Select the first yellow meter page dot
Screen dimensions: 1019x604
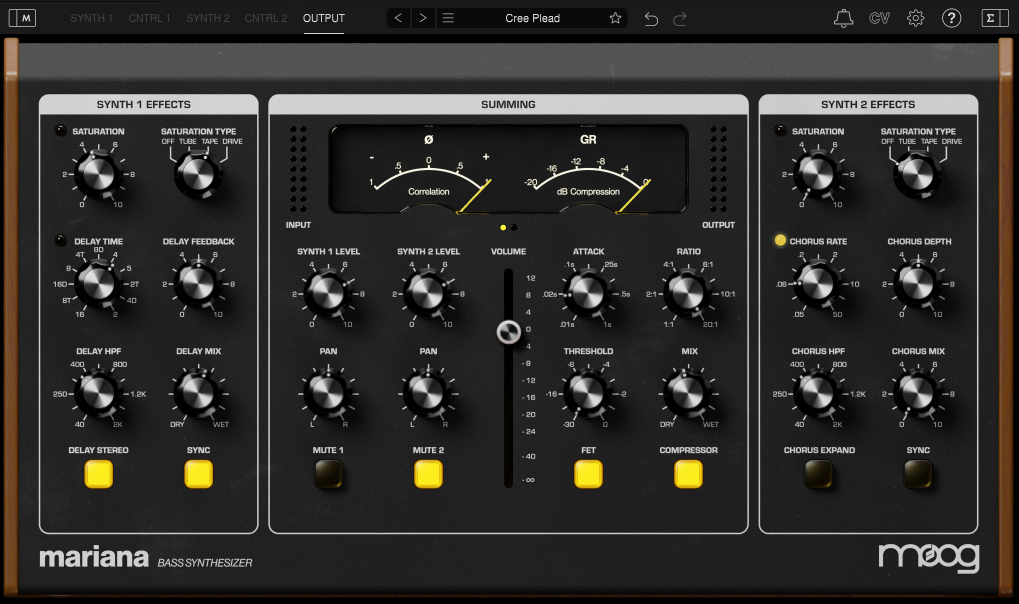(x=503, y=228)
